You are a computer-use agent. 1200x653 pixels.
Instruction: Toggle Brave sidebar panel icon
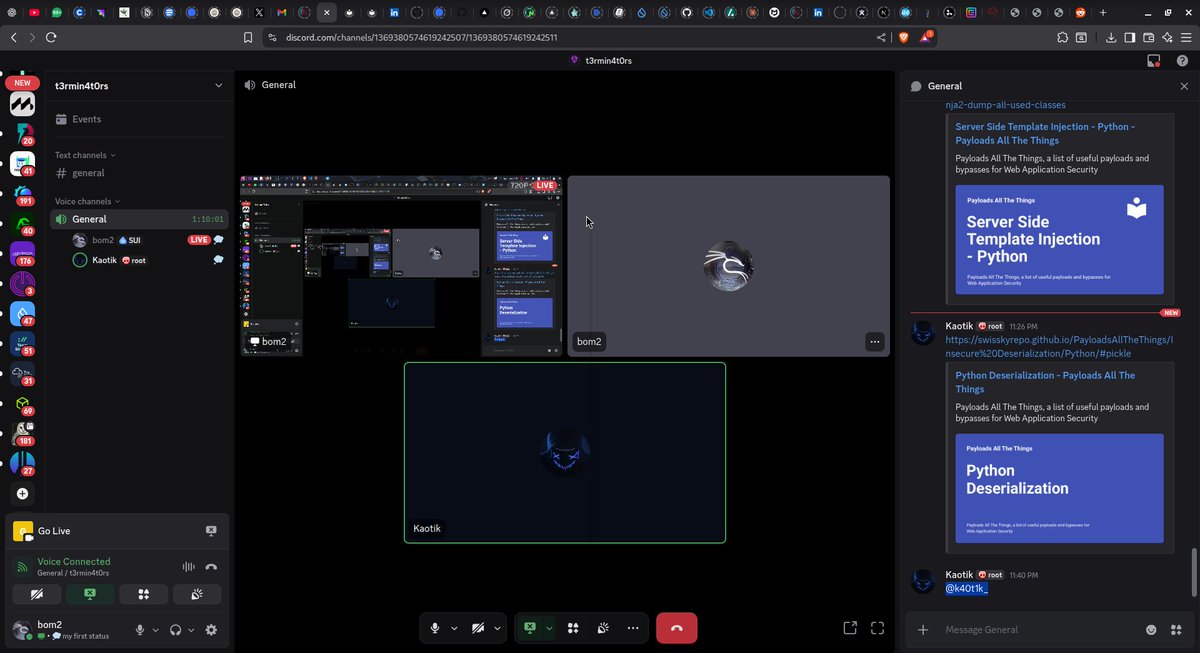click(x=1130, y=37)
